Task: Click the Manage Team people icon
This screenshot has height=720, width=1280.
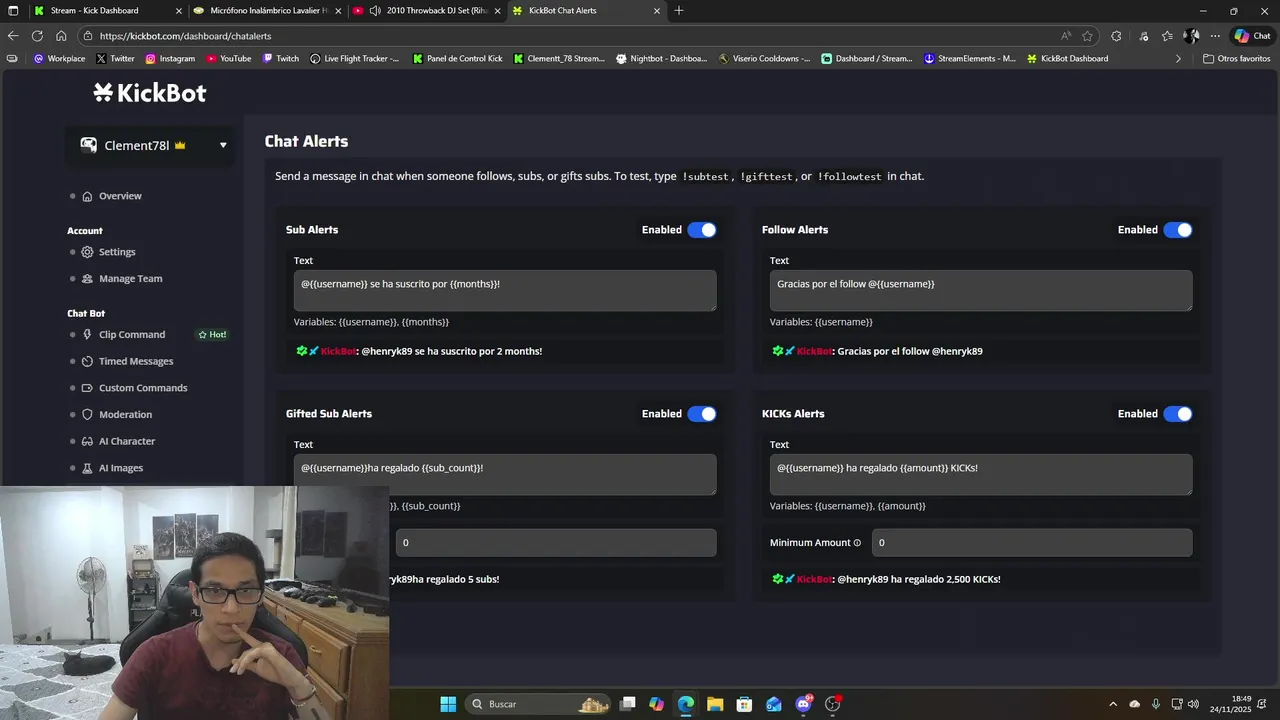Action: click(87, 279)
